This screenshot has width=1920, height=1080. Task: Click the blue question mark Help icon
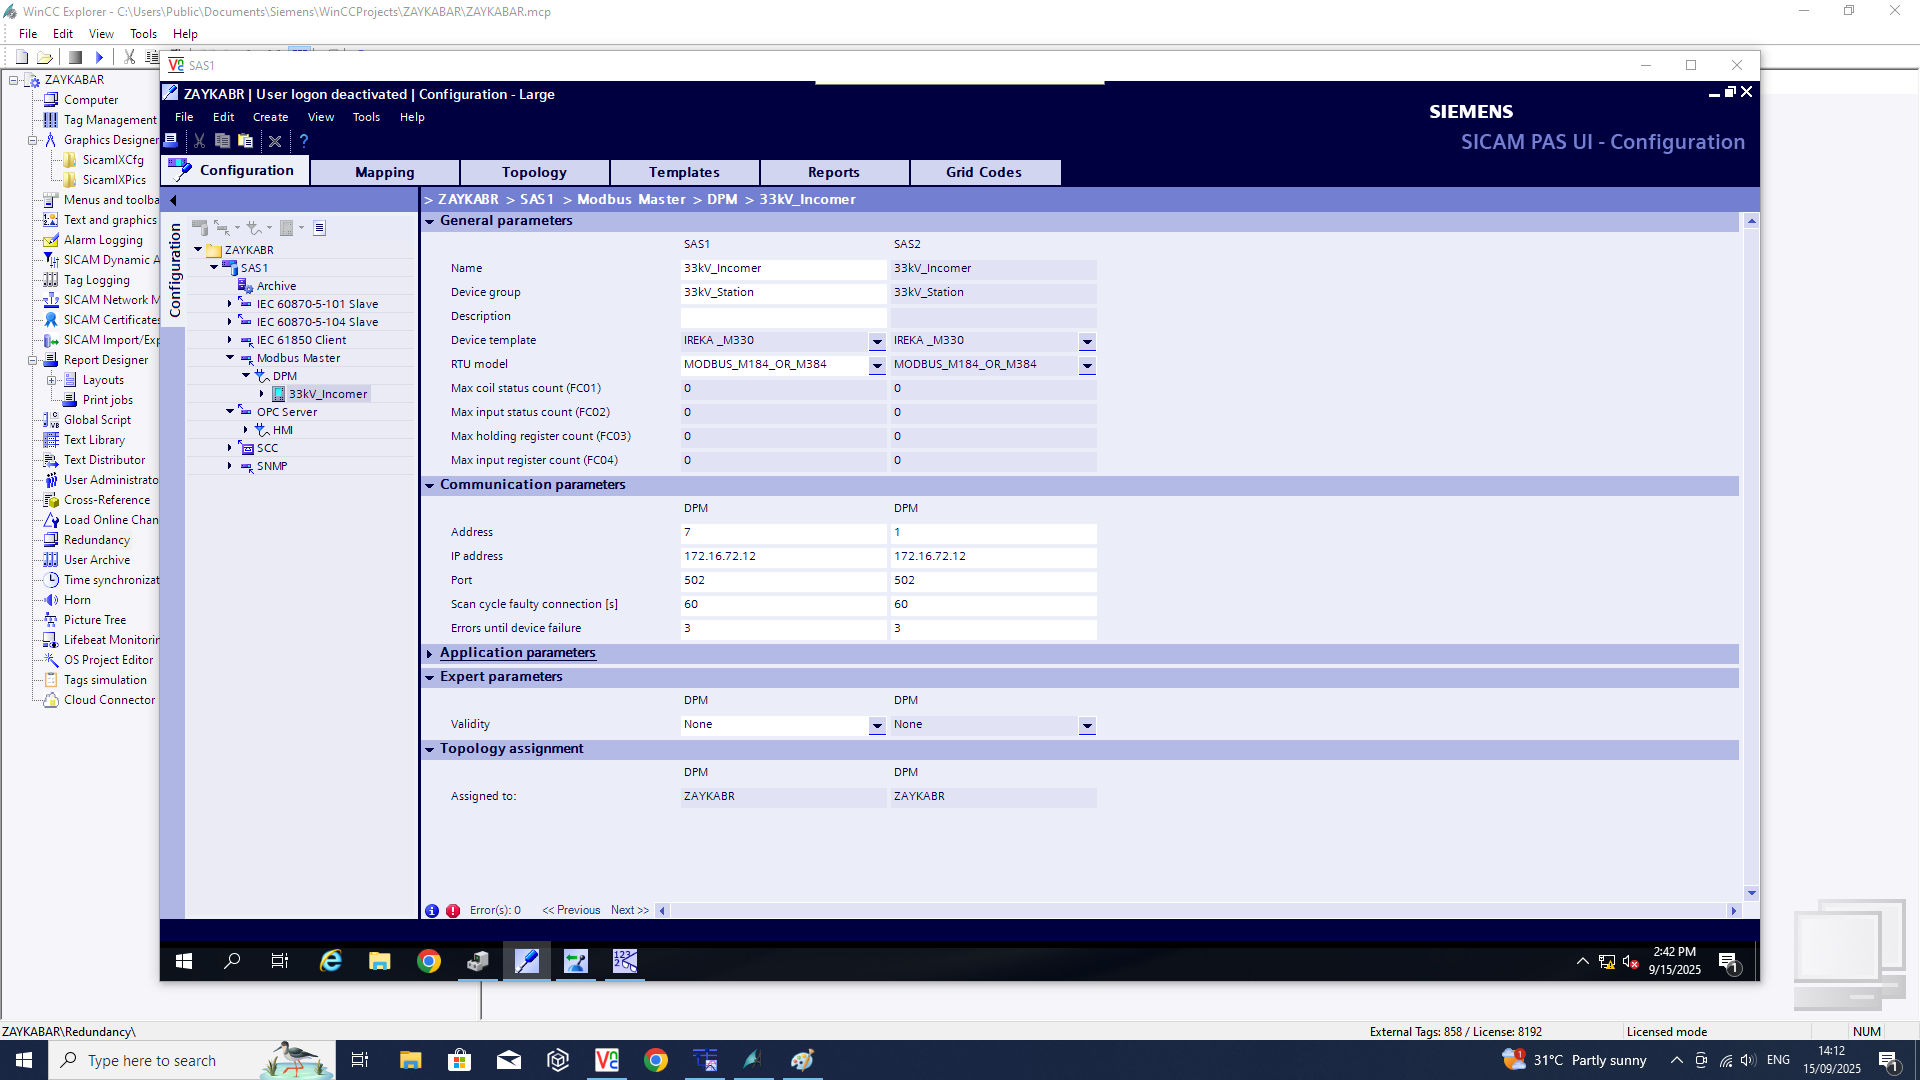[x=304, y=141]
